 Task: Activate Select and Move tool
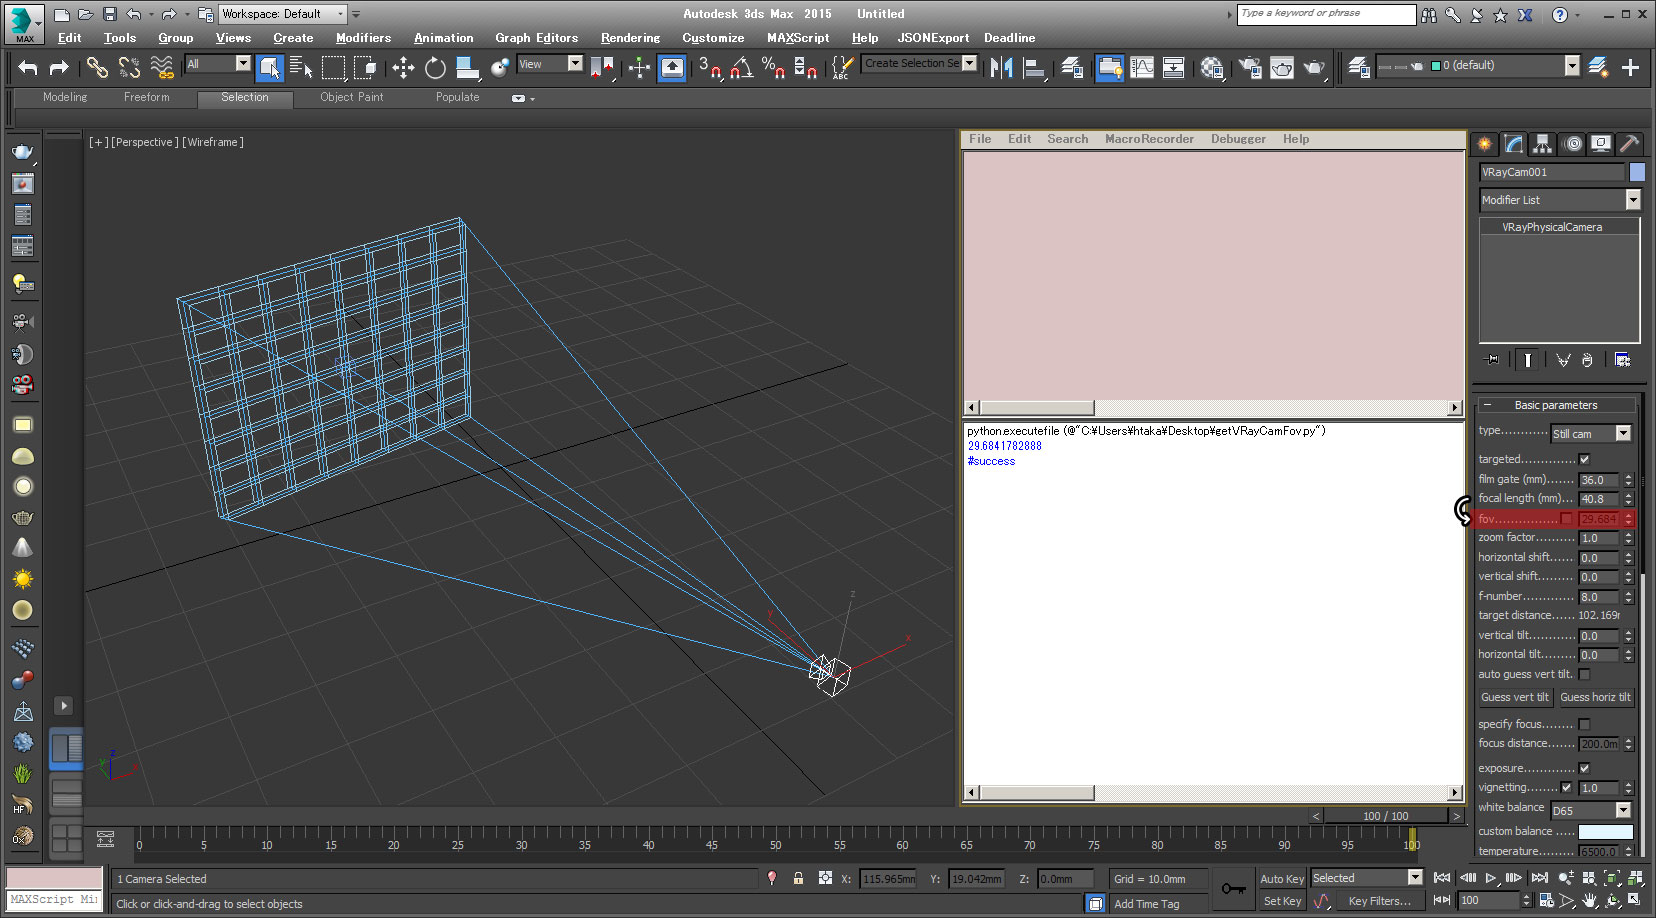(403, 67)
